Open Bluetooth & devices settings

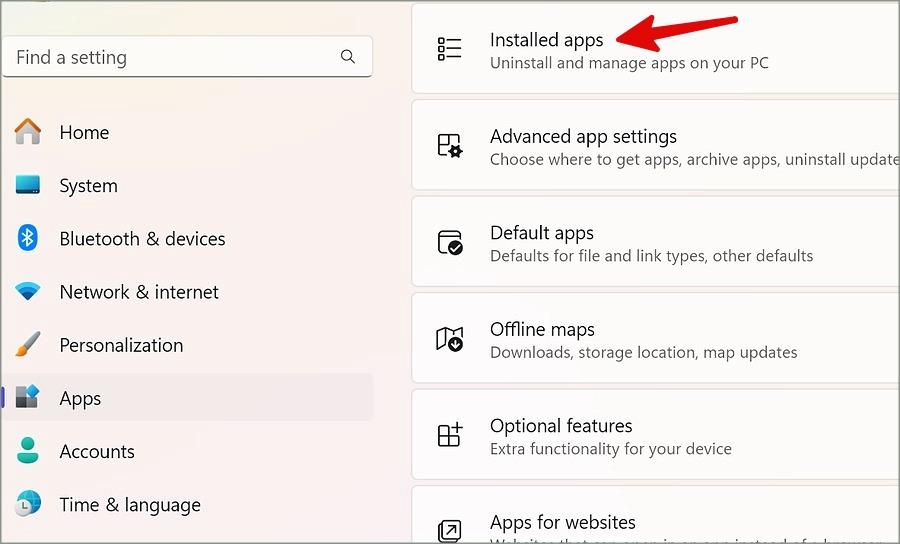[142, 239]
